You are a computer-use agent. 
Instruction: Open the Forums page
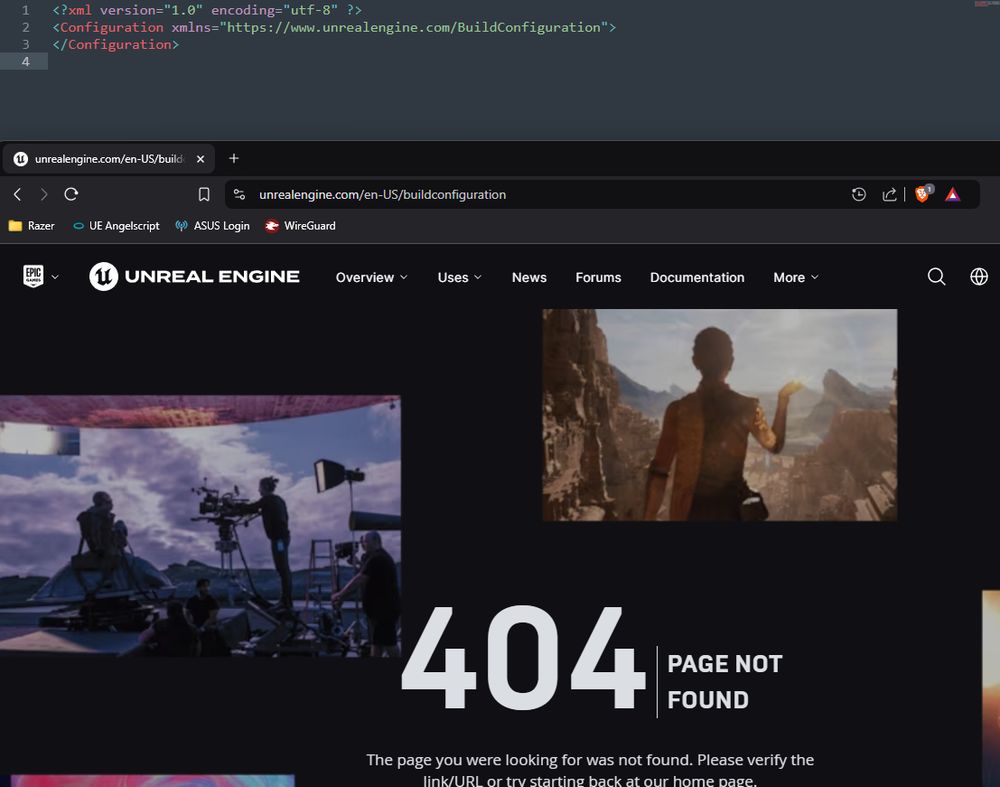pyautogui.click(x=598, y=277)
